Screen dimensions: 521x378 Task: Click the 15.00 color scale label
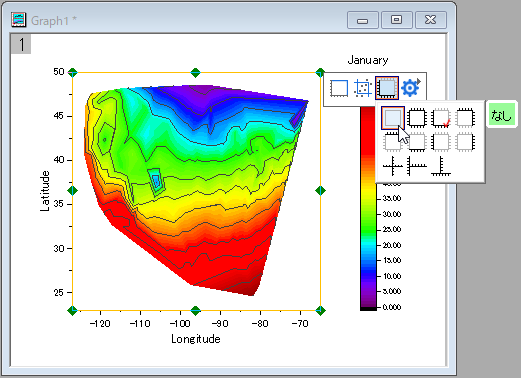coord(392,260)
